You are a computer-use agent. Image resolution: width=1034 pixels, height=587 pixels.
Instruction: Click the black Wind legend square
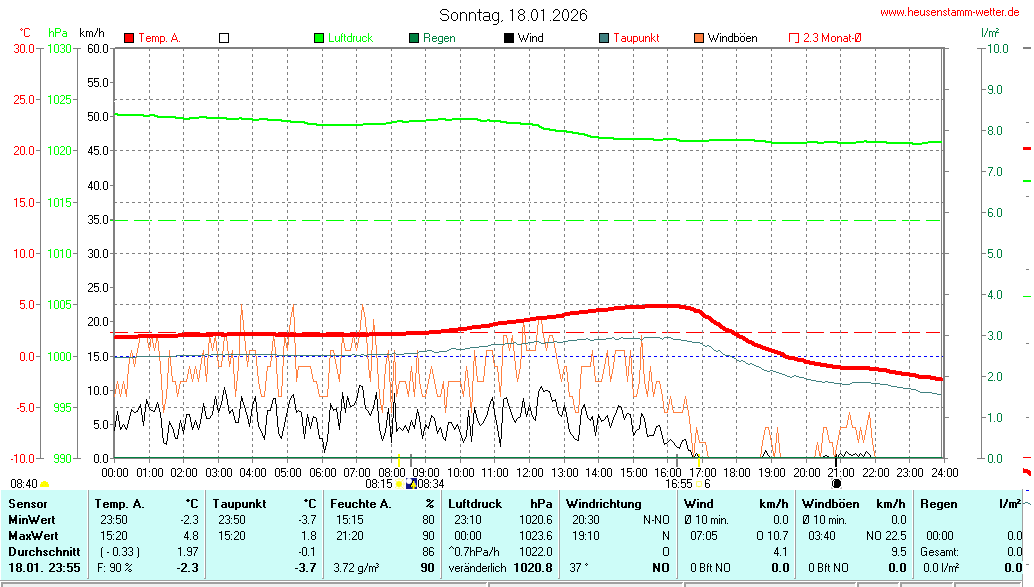coord(509,38)
